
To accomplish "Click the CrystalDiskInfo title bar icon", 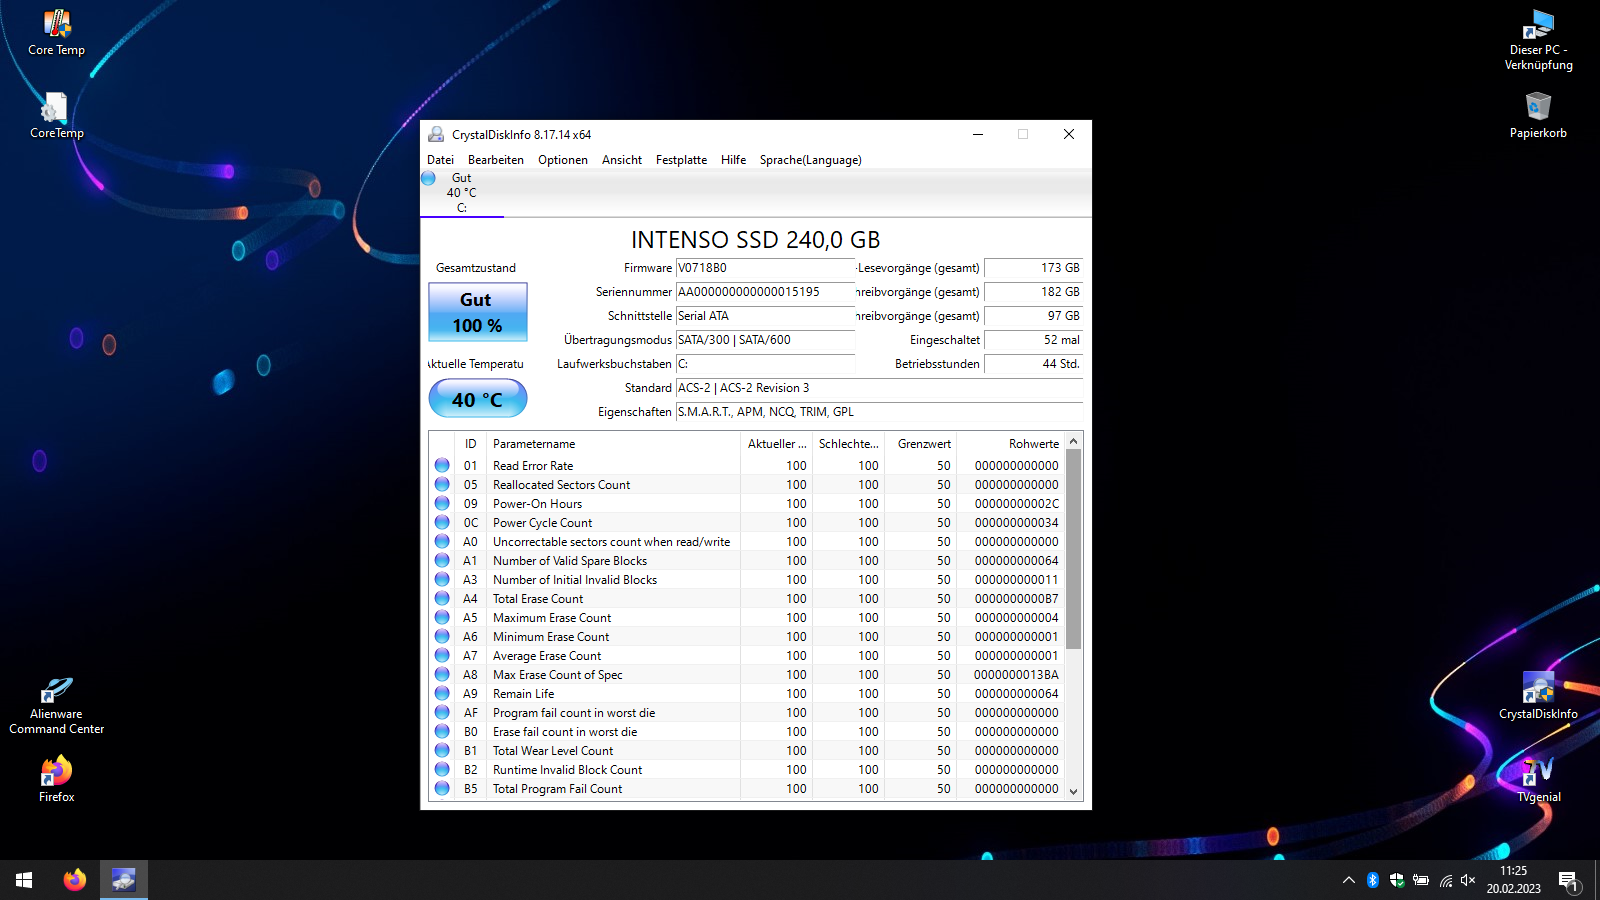I will 436,134.
